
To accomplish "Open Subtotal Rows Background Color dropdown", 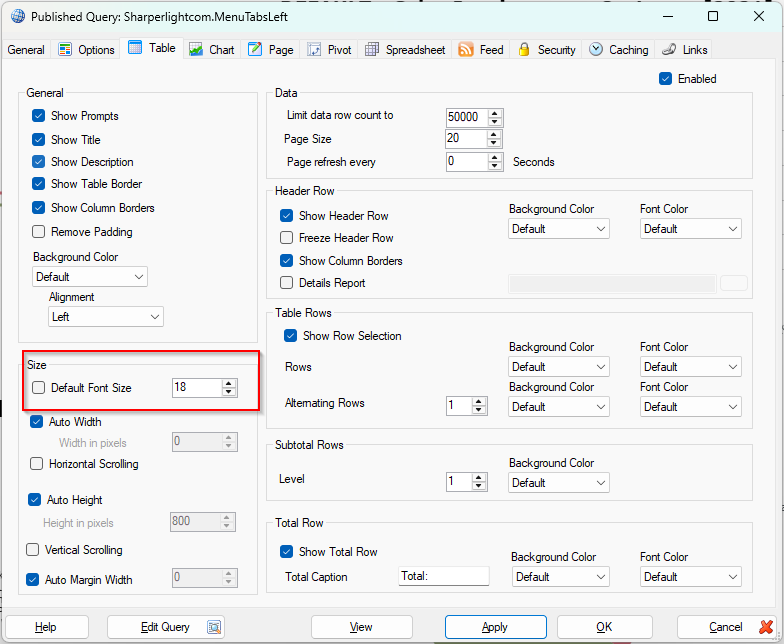I will coord(559,483).
